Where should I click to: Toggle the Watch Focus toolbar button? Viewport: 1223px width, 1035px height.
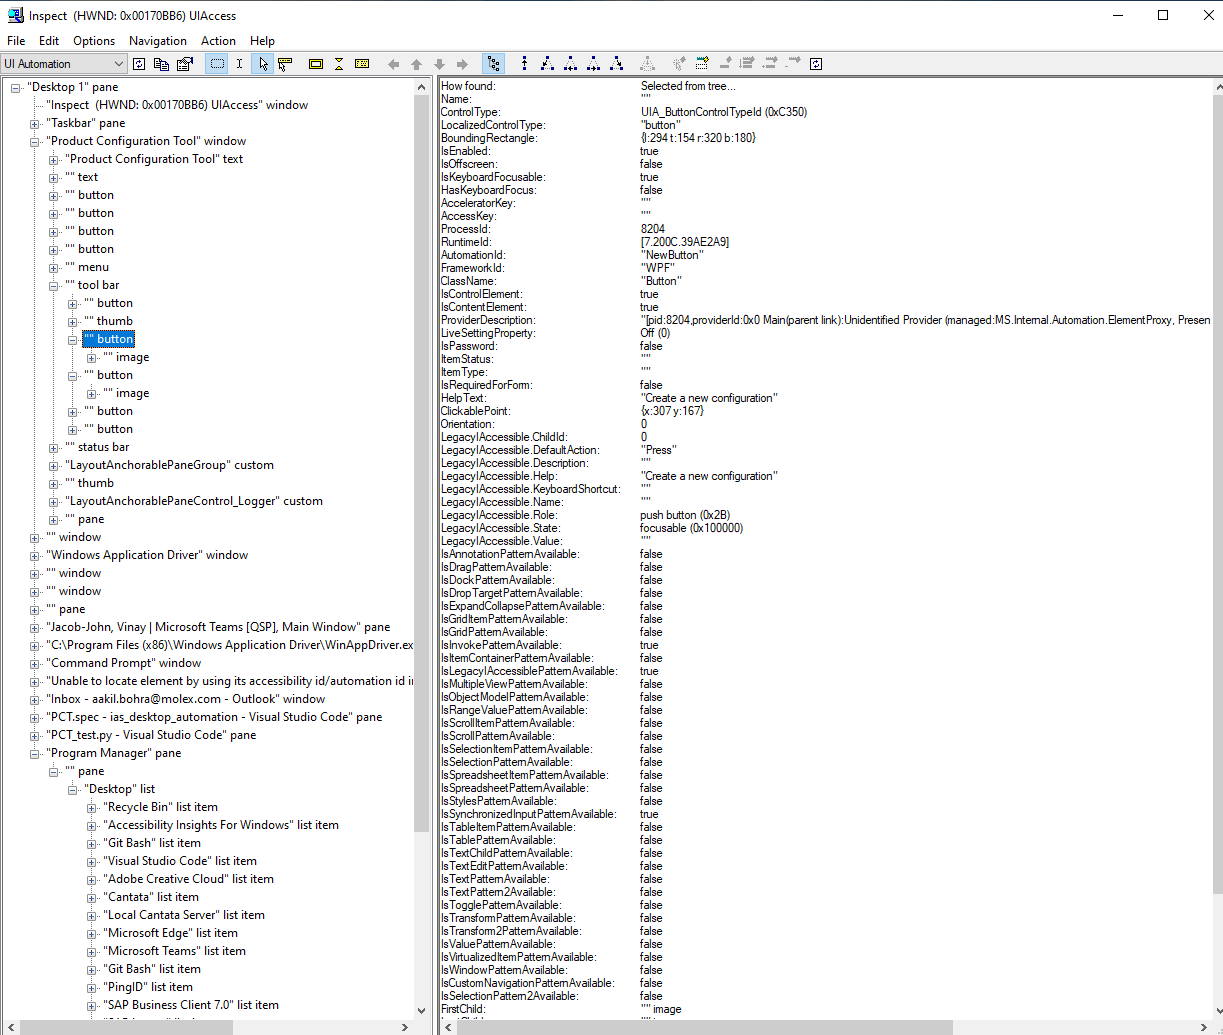[284, 63]
